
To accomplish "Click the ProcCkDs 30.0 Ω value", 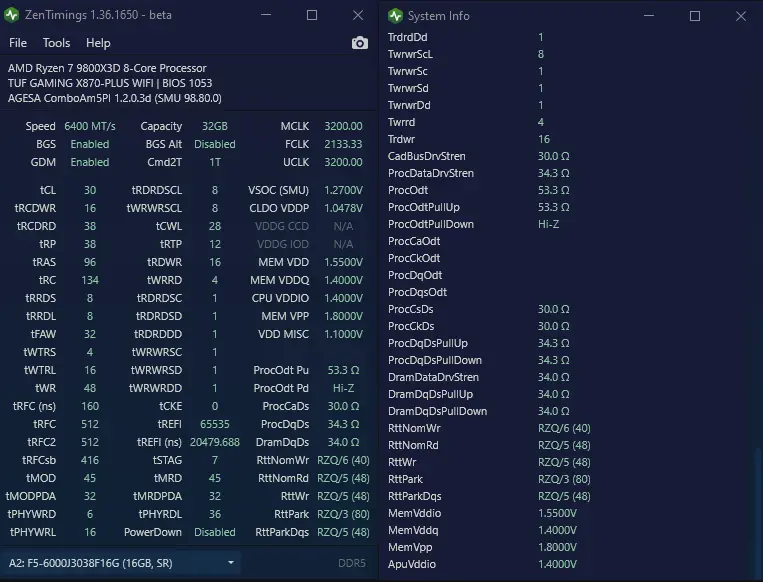I will (553, 327).
